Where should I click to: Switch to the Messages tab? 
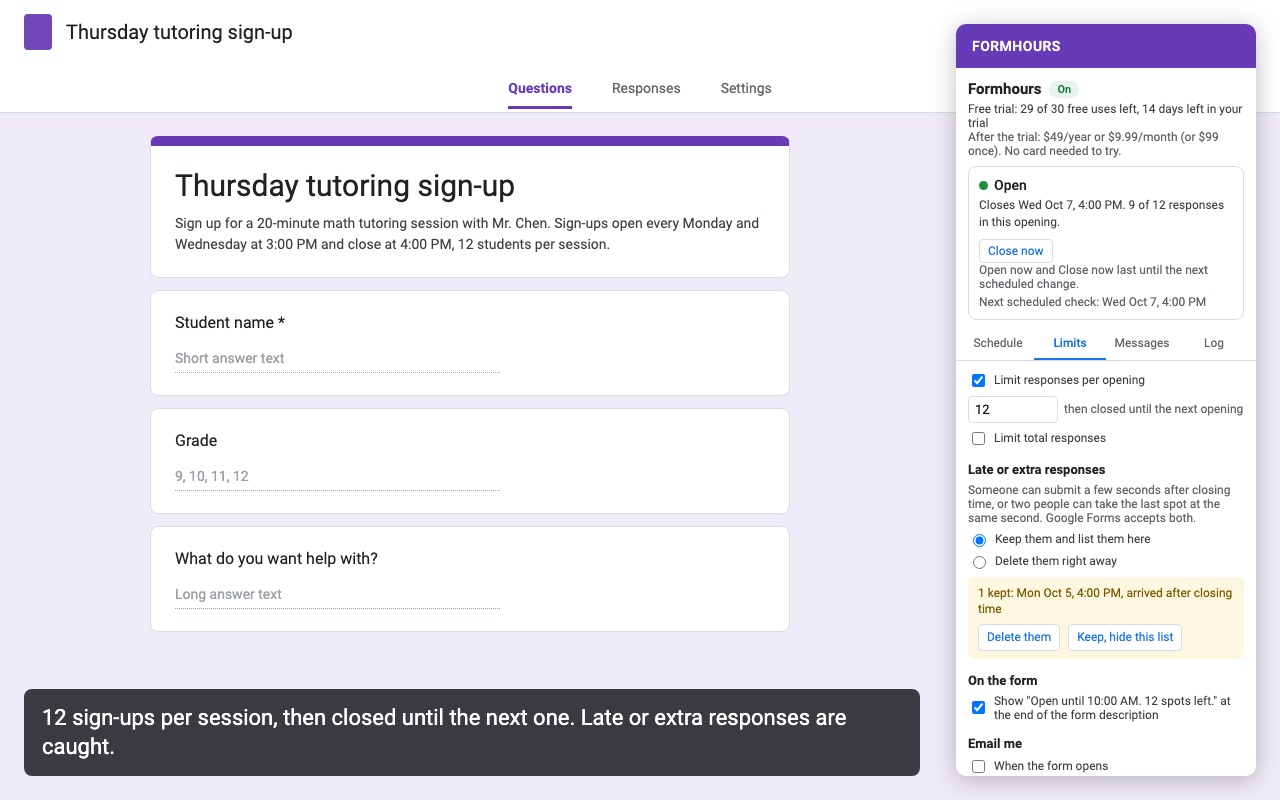tap(1142, 343)
